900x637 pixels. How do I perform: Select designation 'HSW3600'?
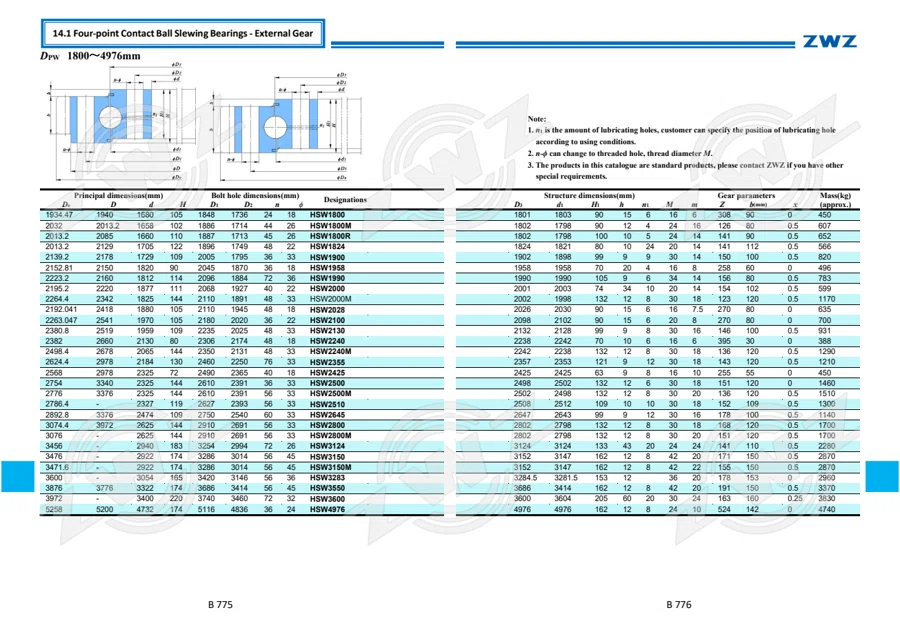click(x=327, y=499)
